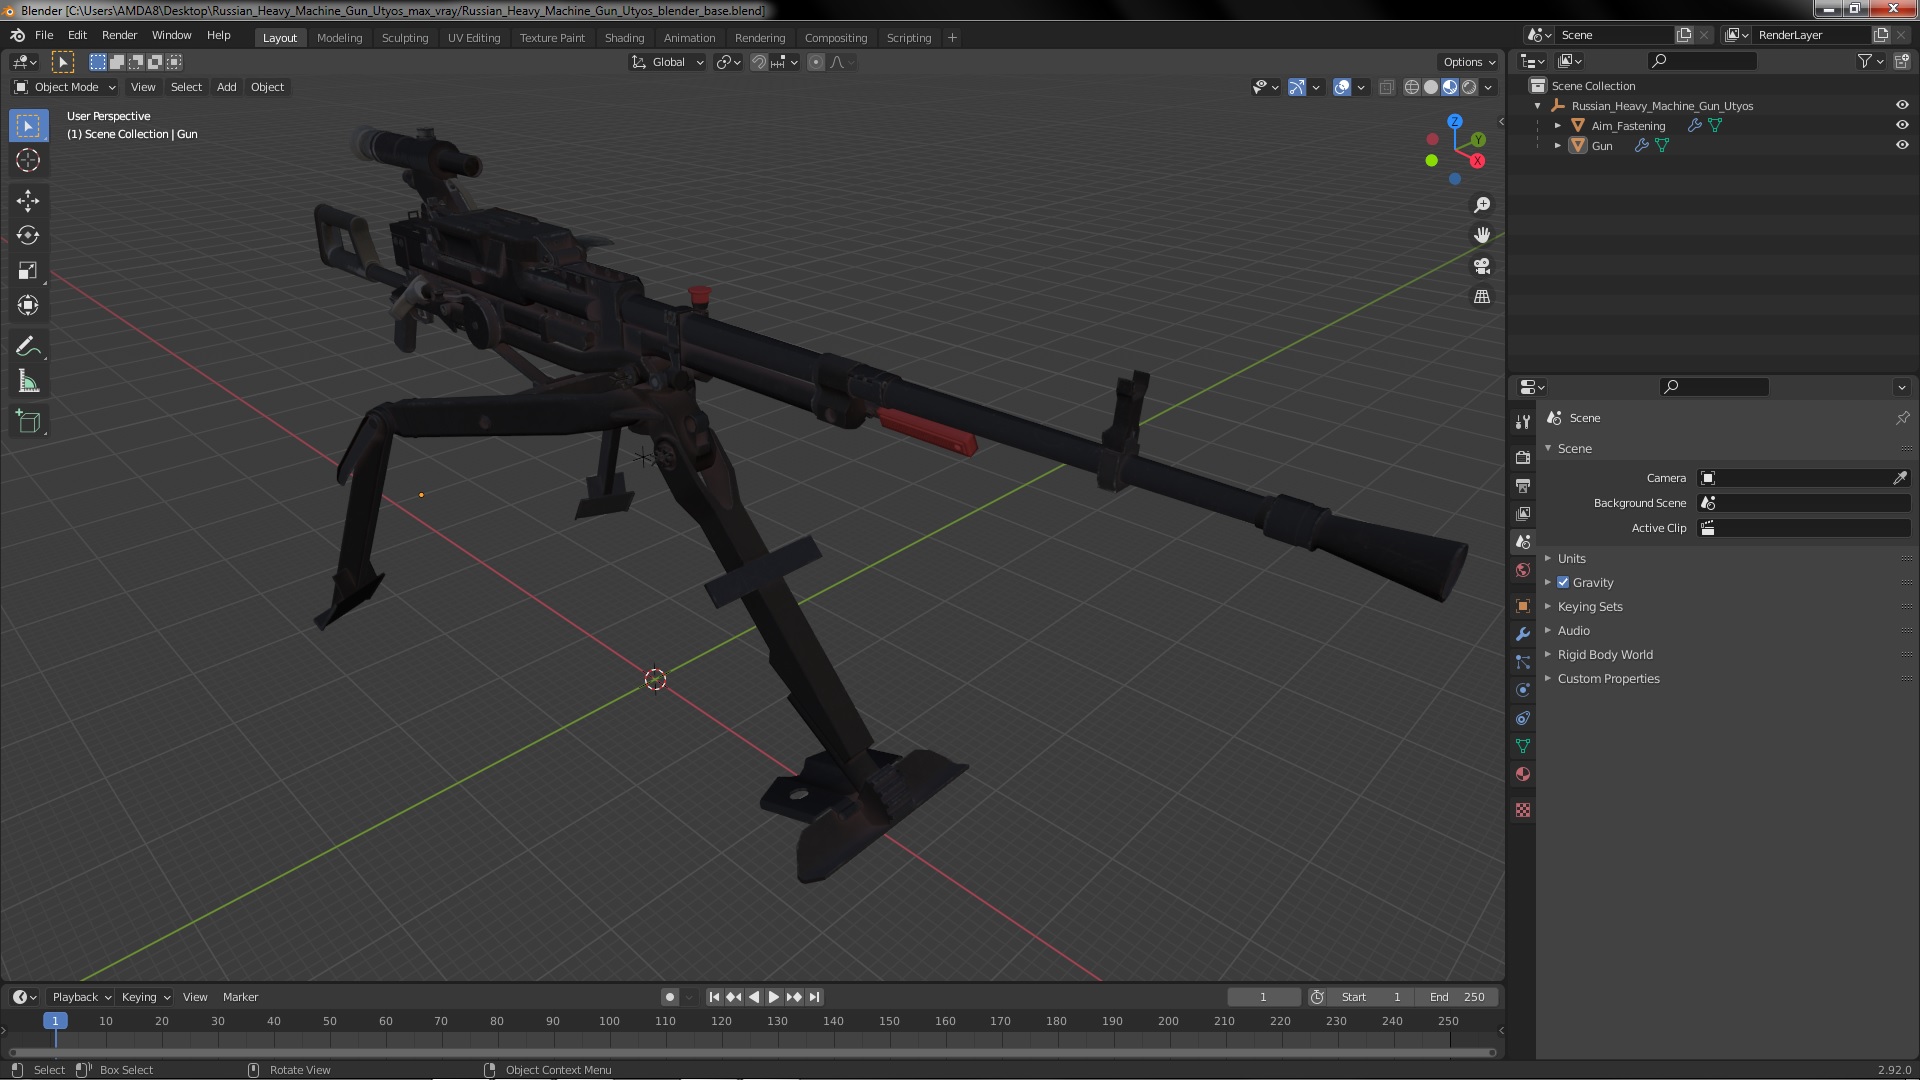This screenshot has width=1920, height=1080.
Task: Switch to Wireframe viewport shading
Action: click(x=1412, y=87)
